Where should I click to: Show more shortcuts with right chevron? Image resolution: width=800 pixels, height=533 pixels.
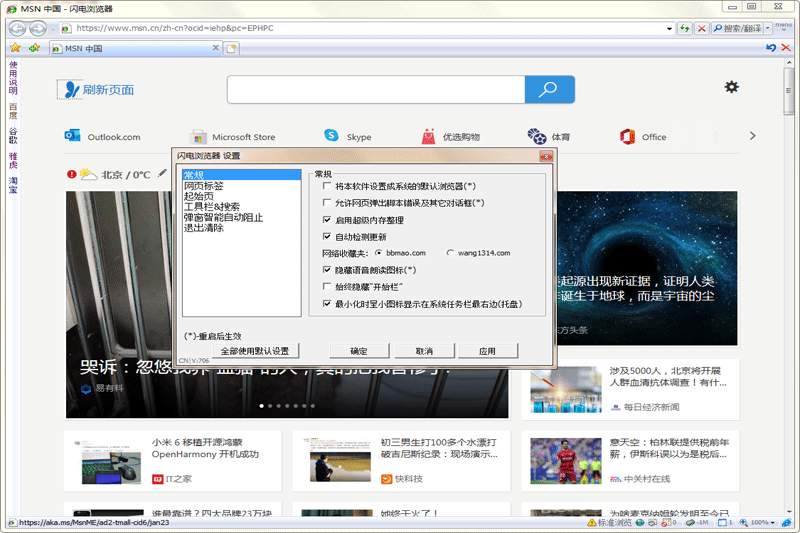click(x=753, y=136)
